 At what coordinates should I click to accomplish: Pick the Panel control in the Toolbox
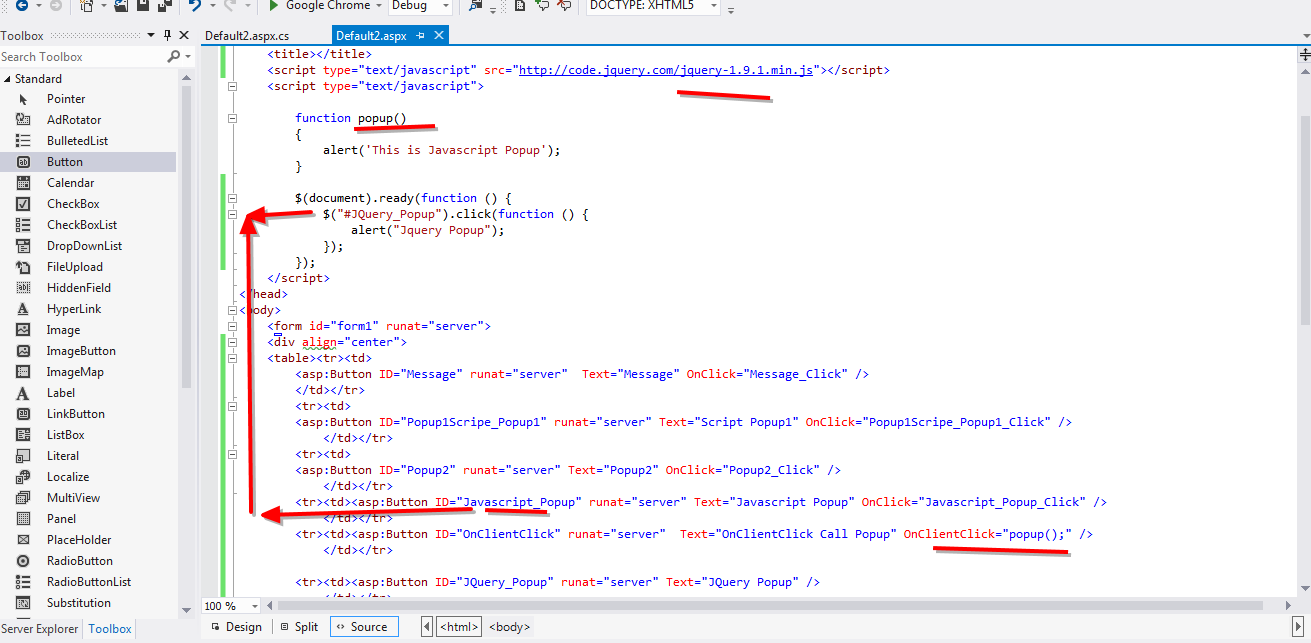pos(88,519)
